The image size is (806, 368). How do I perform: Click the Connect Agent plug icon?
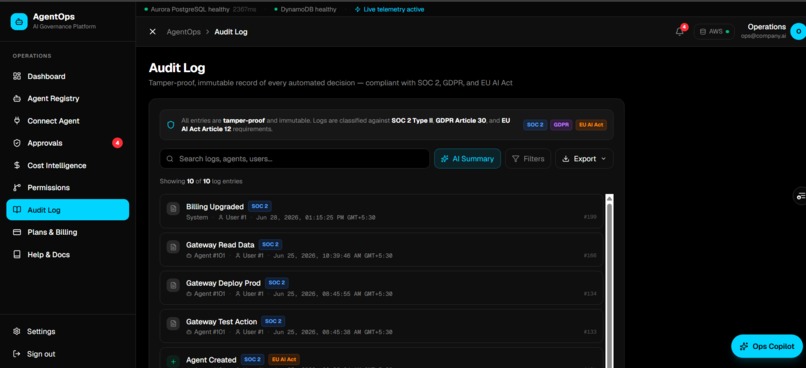click(x=17, y=121)
